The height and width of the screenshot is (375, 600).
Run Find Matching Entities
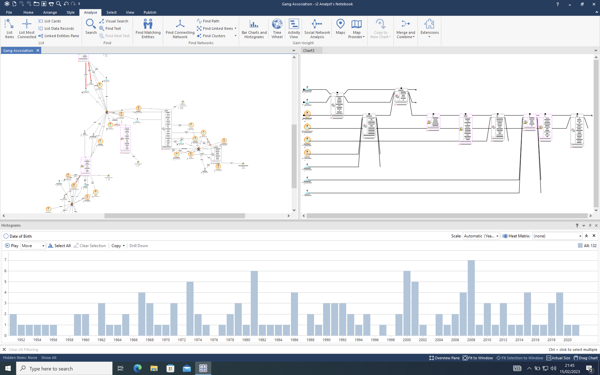point(148,28)
